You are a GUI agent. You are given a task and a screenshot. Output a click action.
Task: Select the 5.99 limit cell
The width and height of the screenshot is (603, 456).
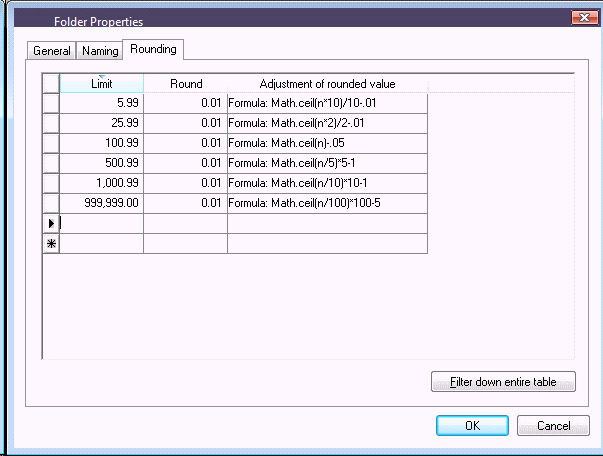(x=102, y=103)
